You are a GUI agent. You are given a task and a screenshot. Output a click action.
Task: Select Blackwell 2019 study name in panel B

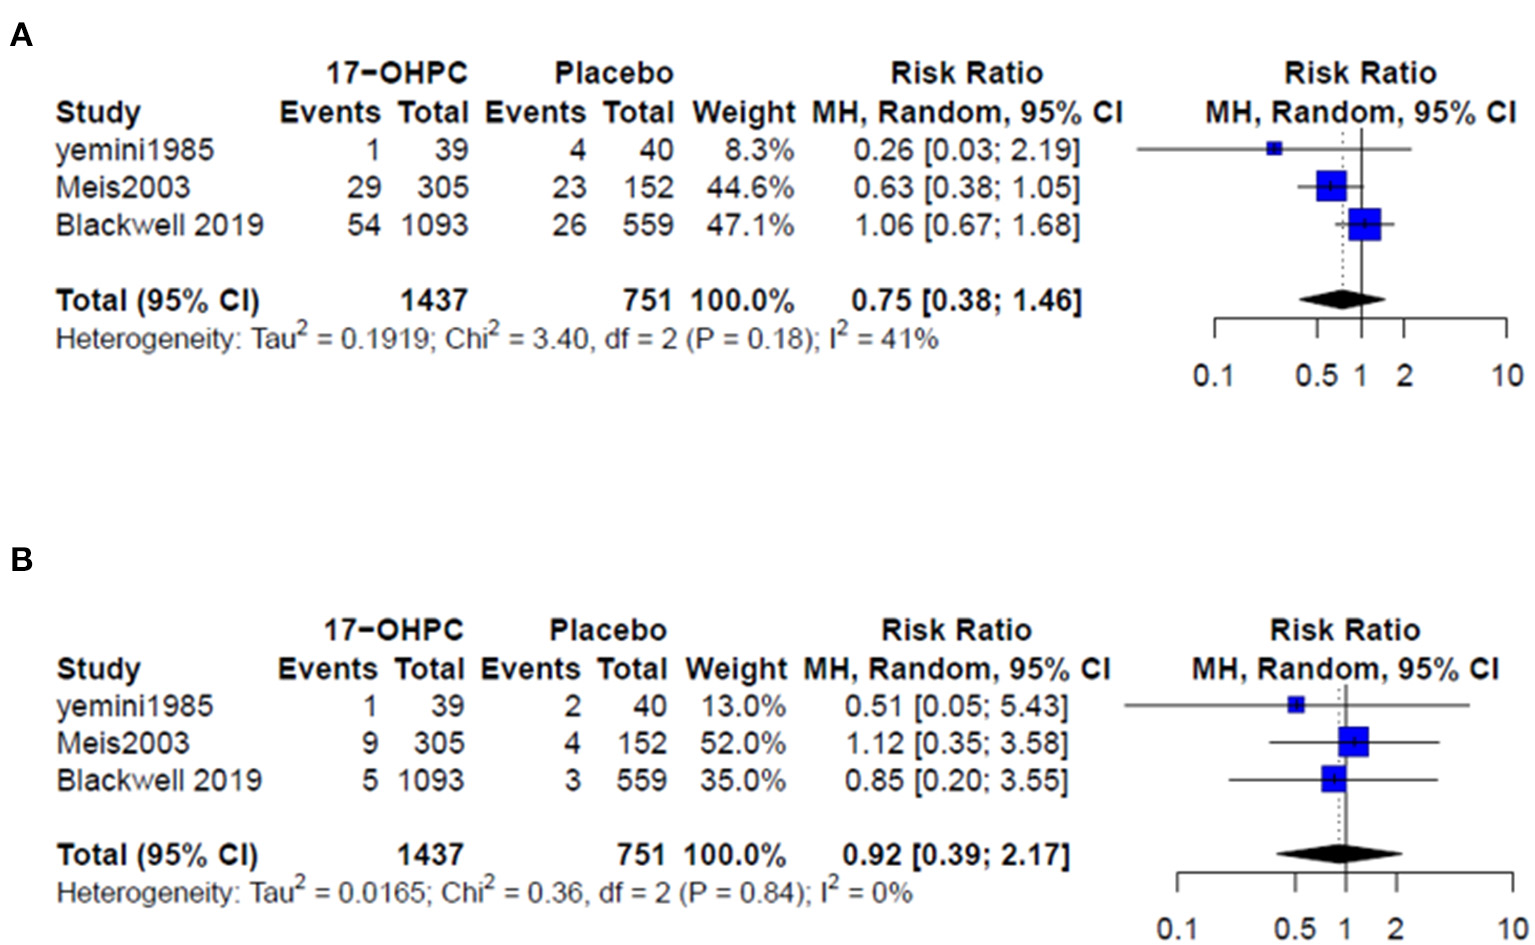159,780
